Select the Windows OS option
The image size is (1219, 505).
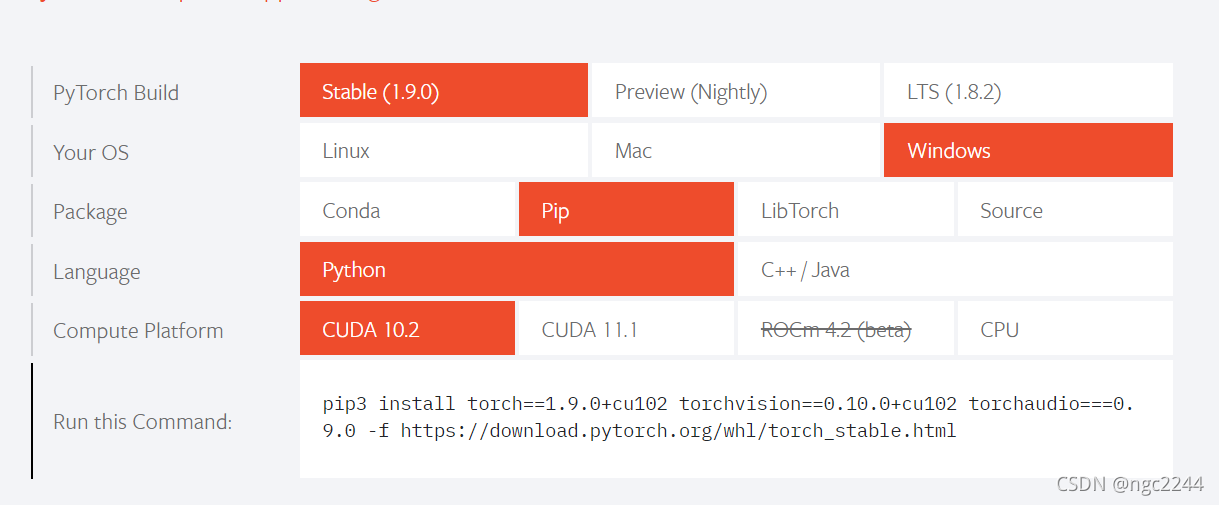(x=1028, y=150)
